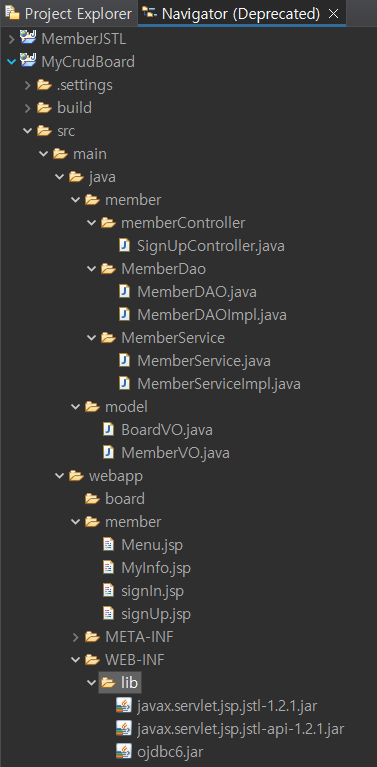
Task: Click the MemberDAO.java file icon
Action: 125,292
